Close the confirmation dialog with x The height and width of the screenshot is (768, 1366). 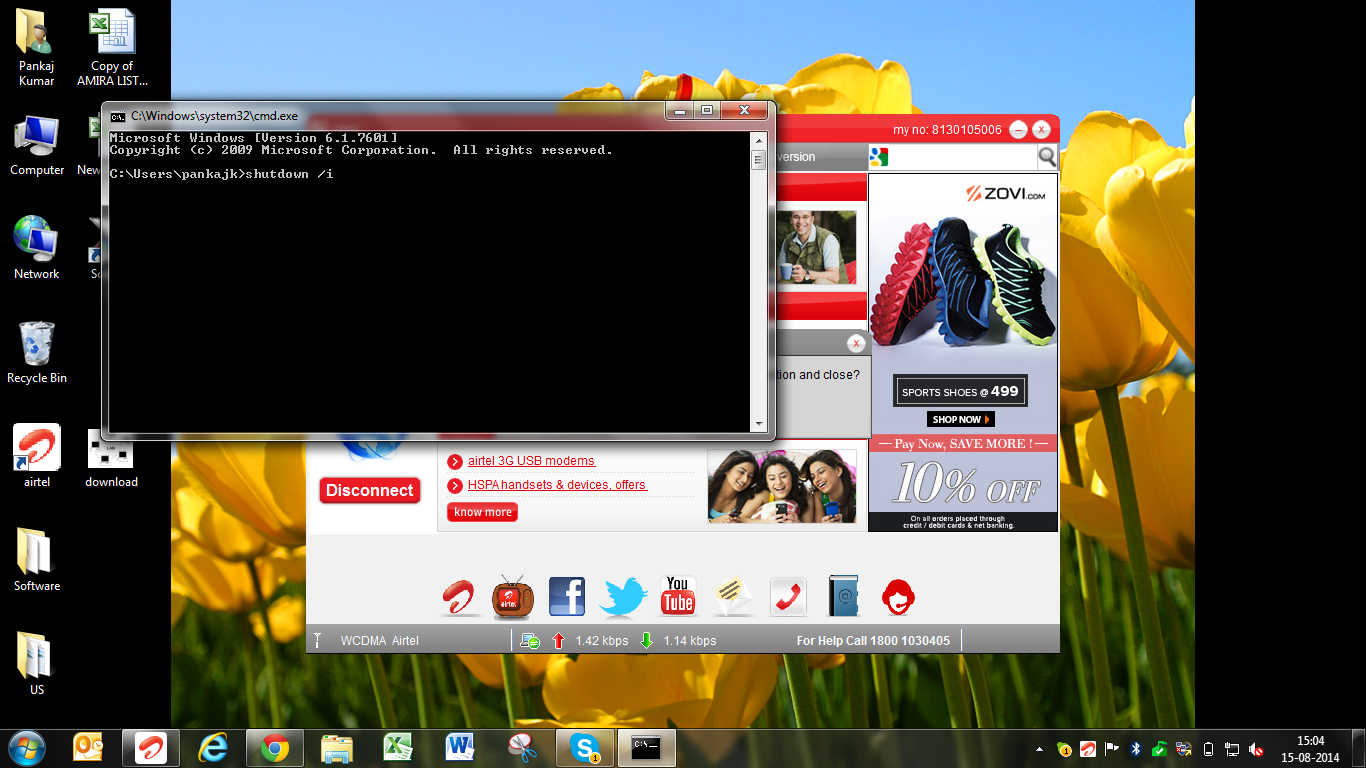[x=856, y=343]
